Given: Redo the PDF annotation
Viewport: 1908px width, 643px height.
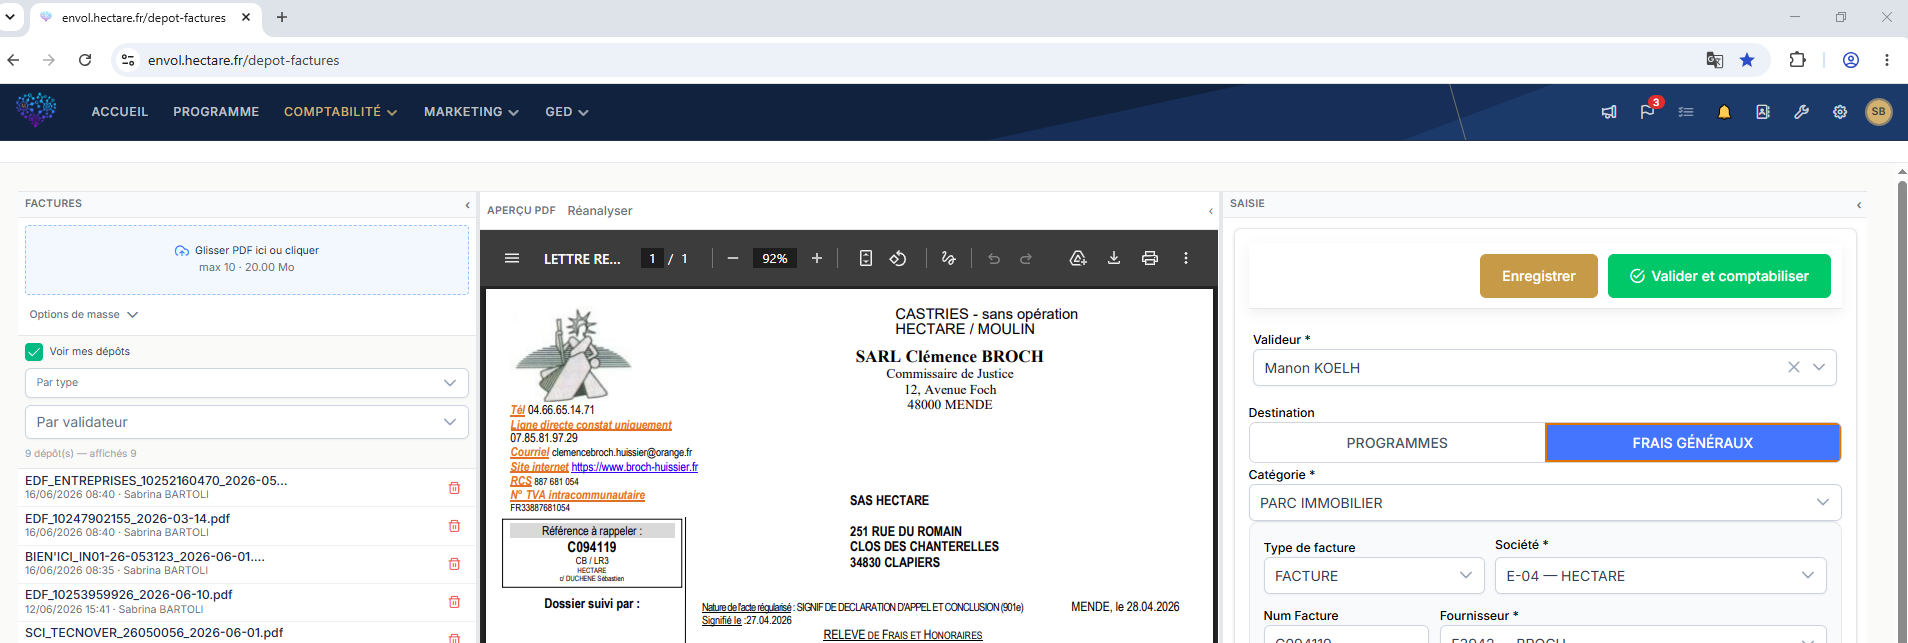Looking at the screenshot, I should [x=1026, y=258].
